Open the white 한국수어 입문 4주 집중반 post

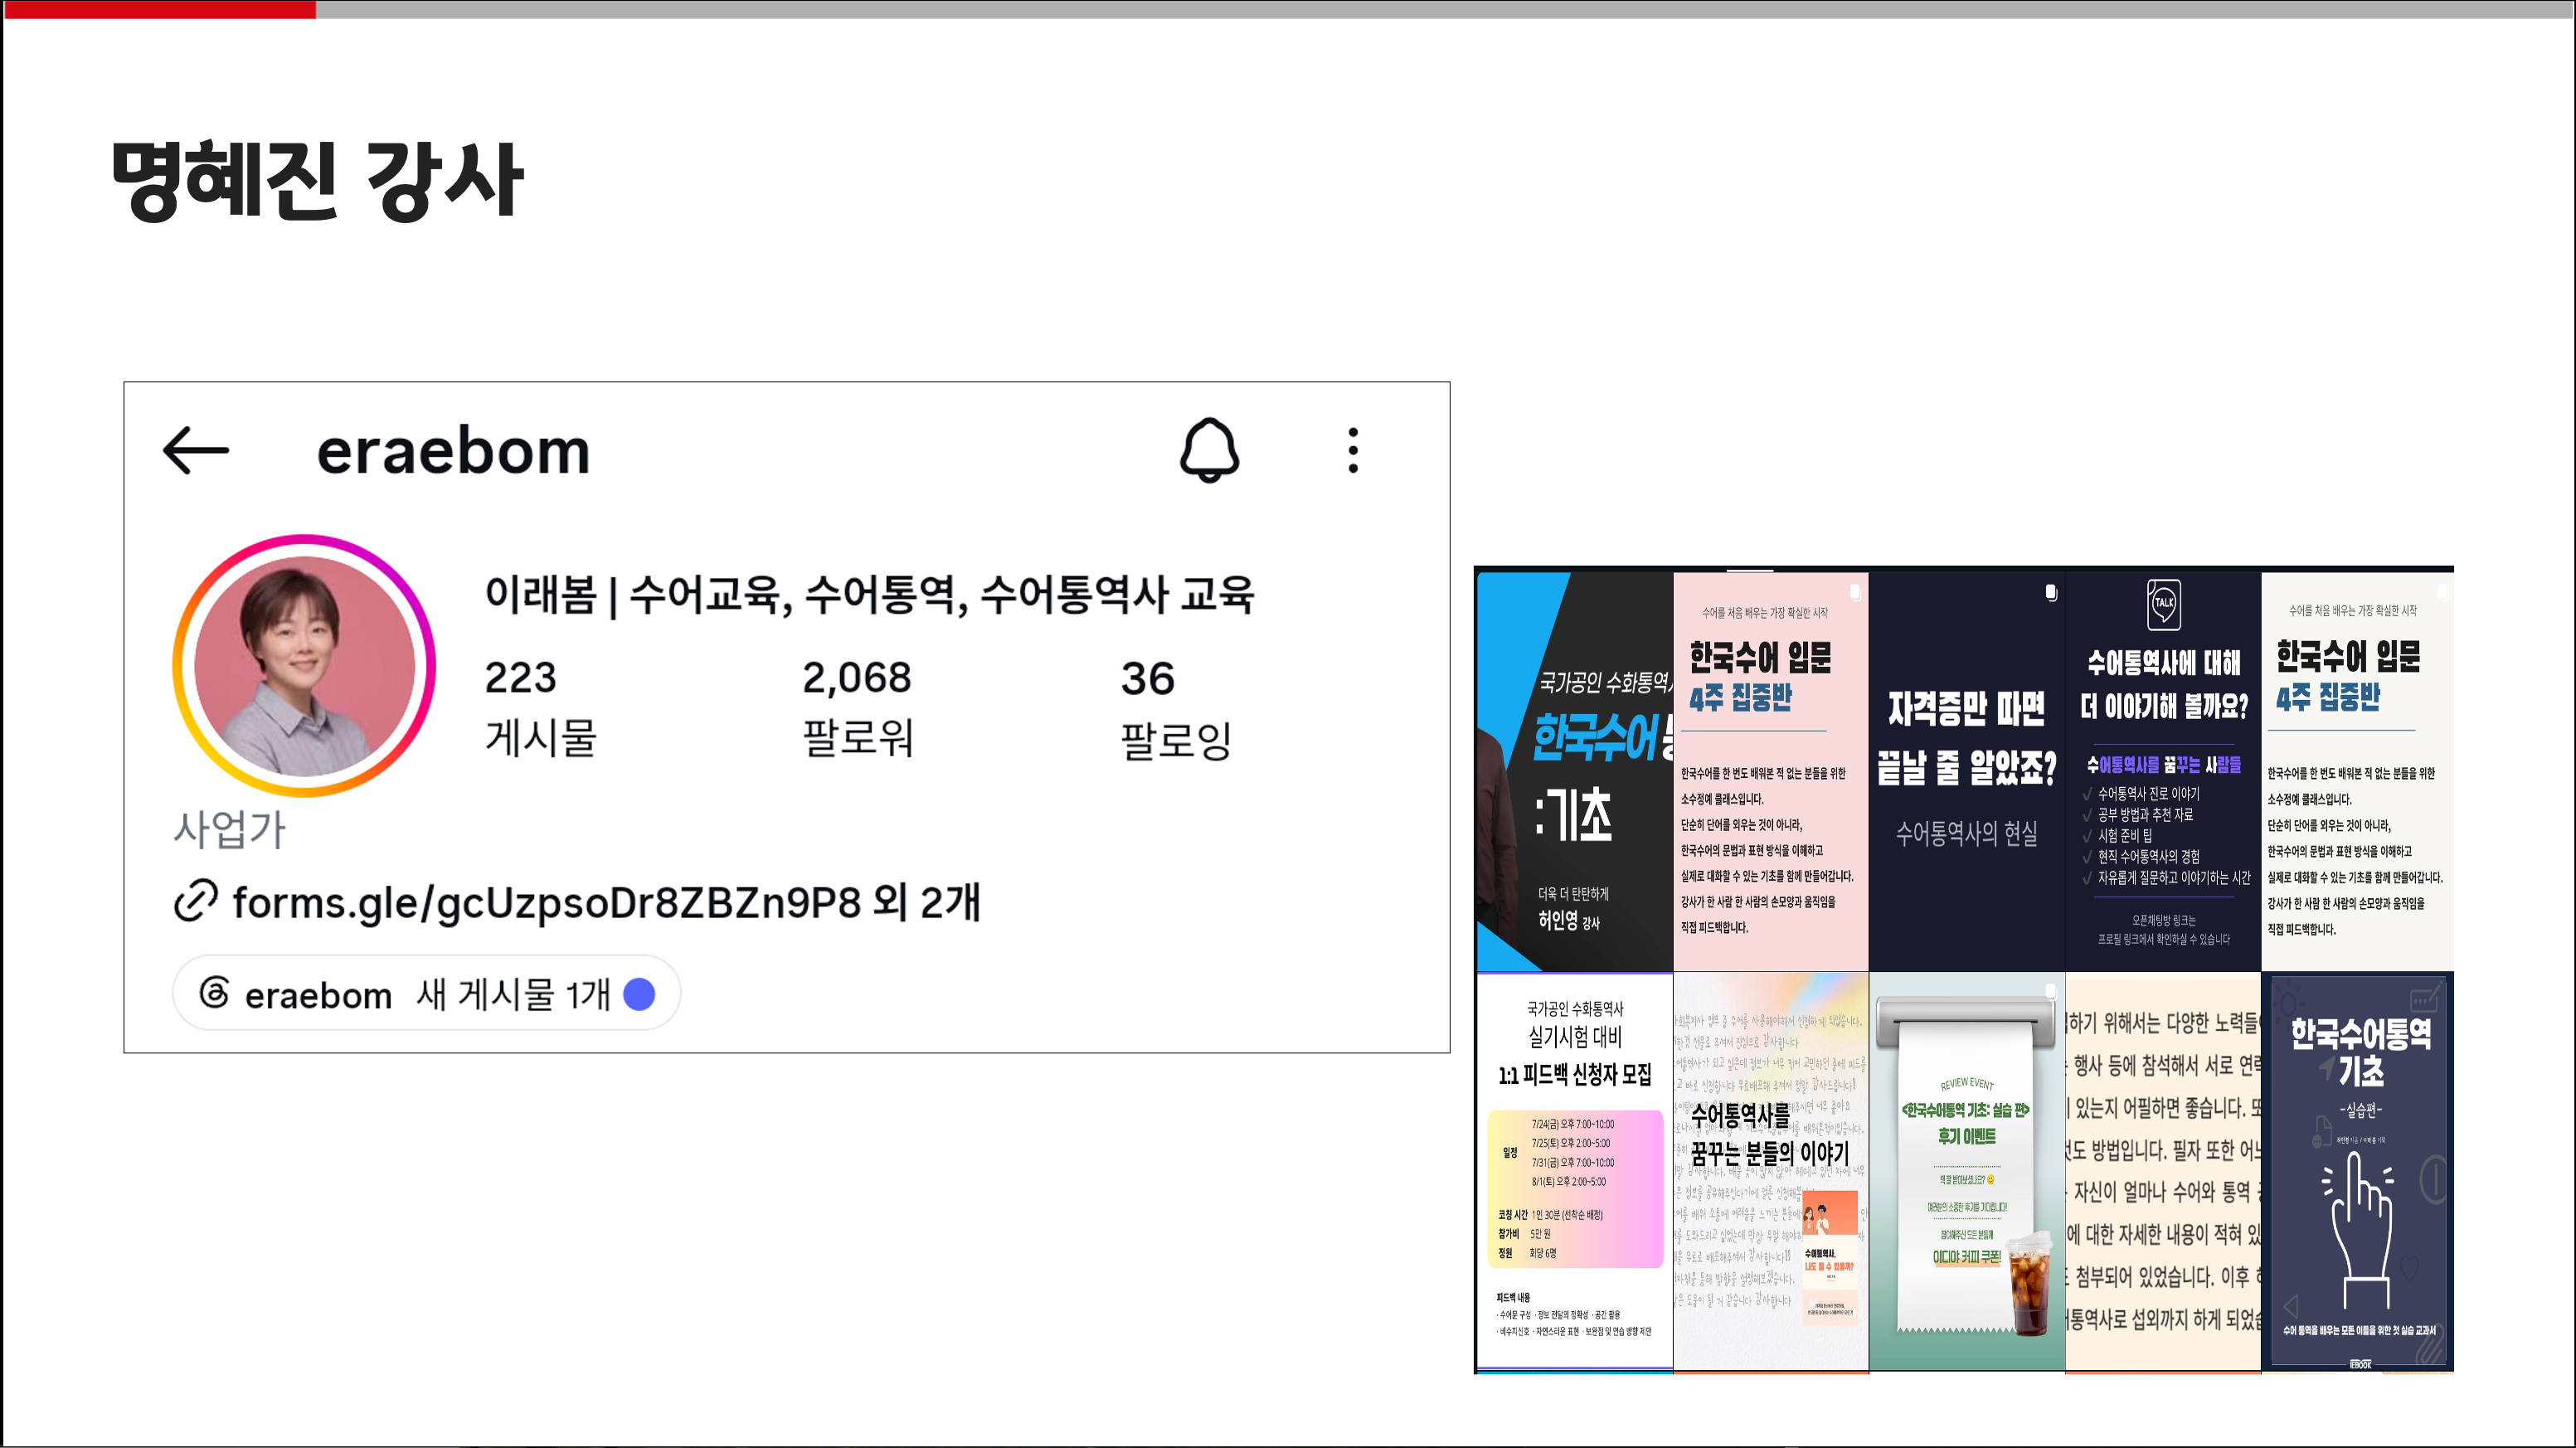tap(2357, 771)
